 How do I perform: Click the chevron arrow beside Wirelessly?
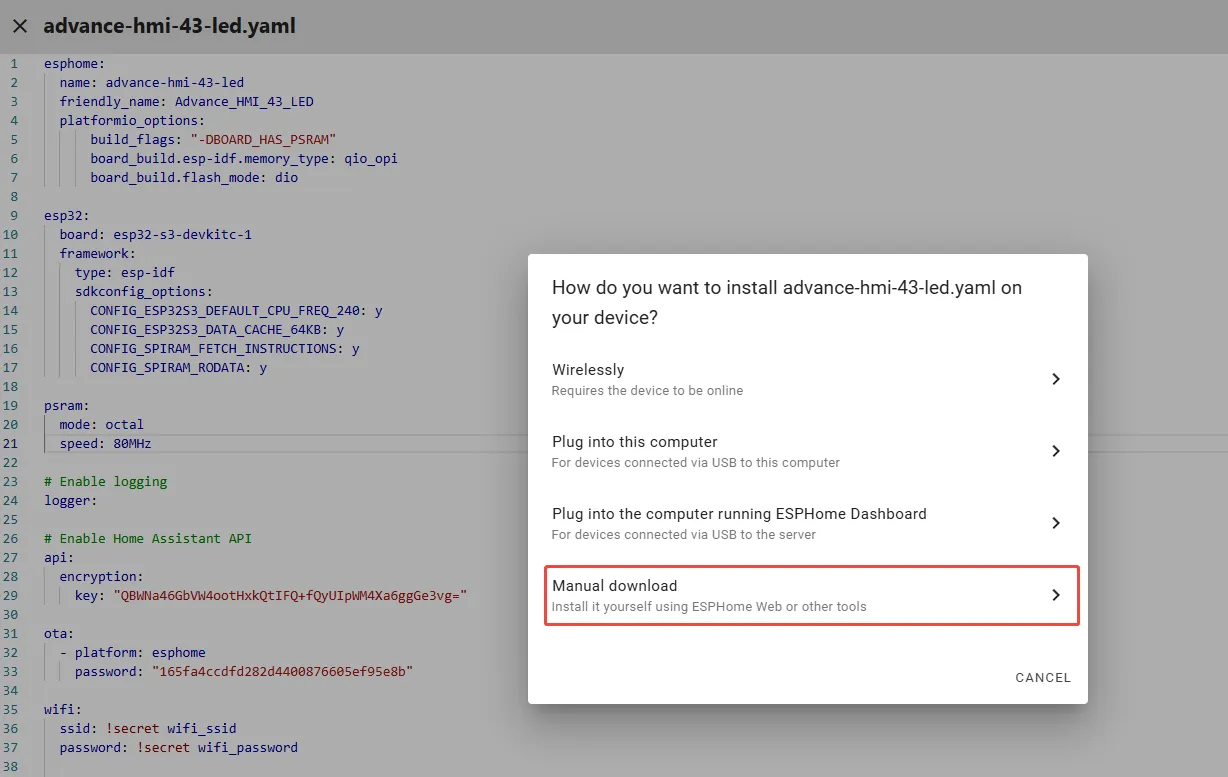pos(1055,379)
